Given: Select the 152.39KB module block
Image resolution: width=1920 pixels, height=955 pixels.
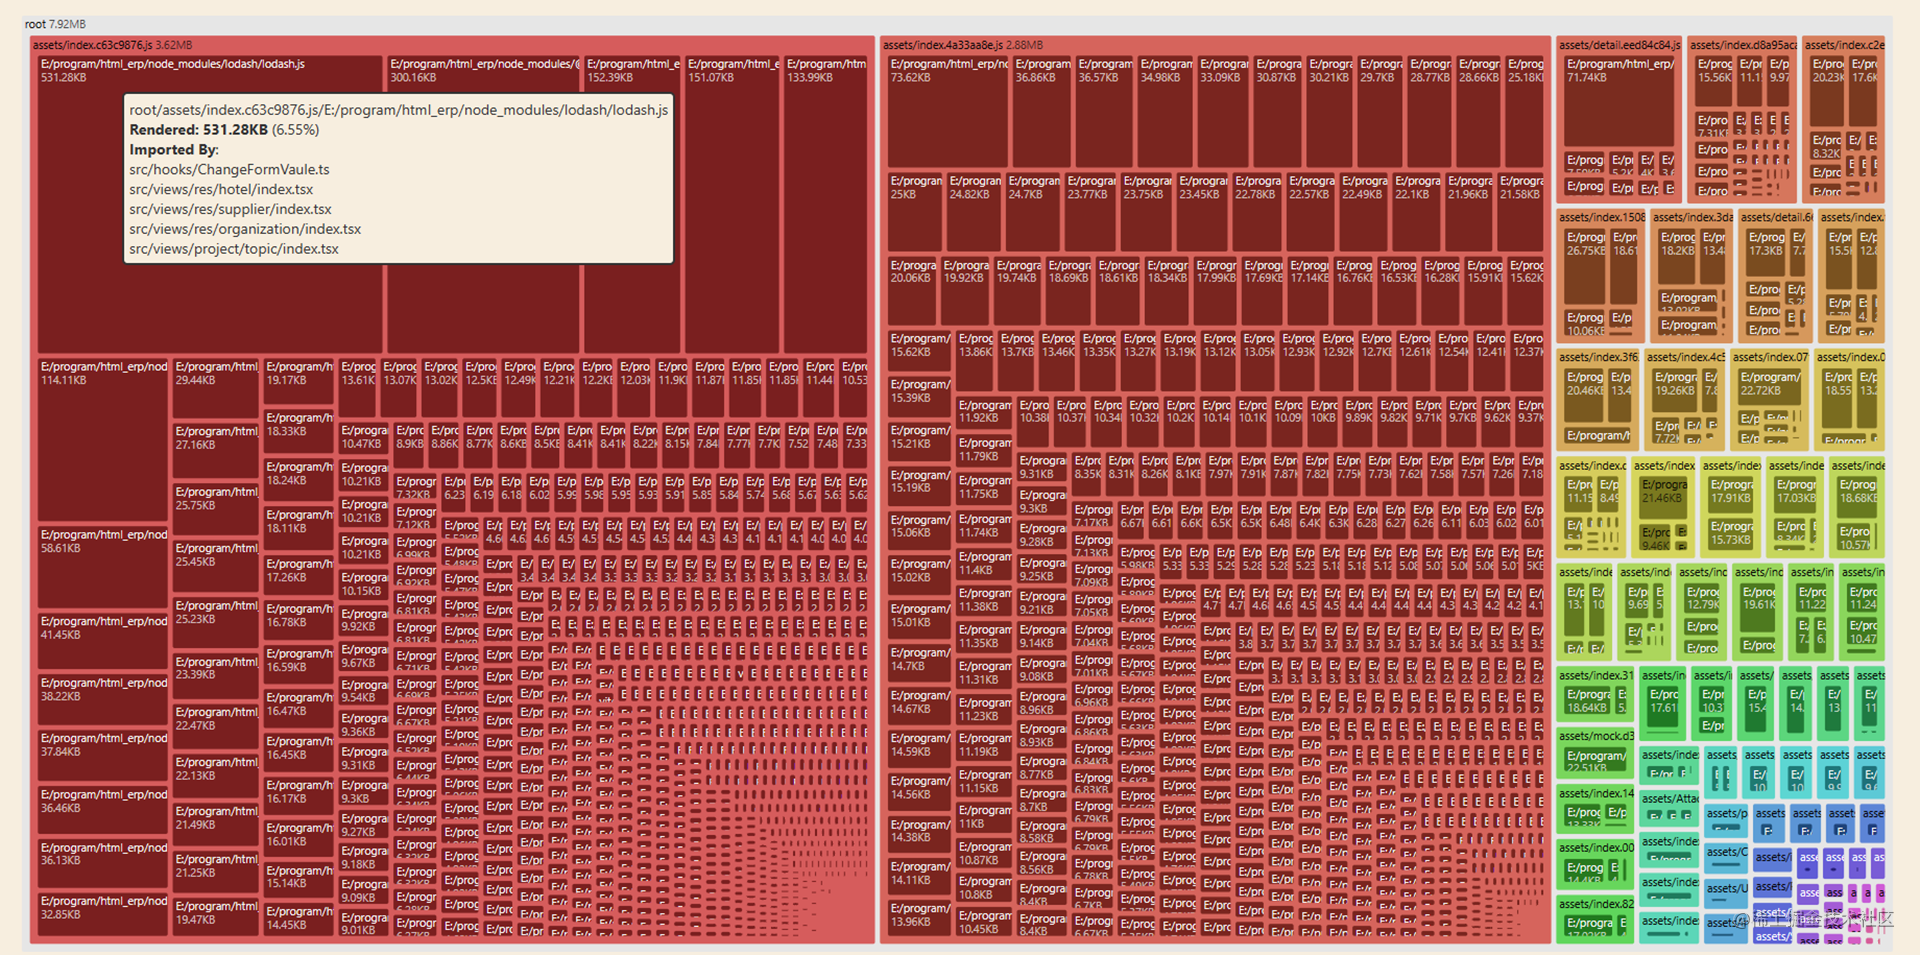Looking at the screenshot, I should click(632, 204).
